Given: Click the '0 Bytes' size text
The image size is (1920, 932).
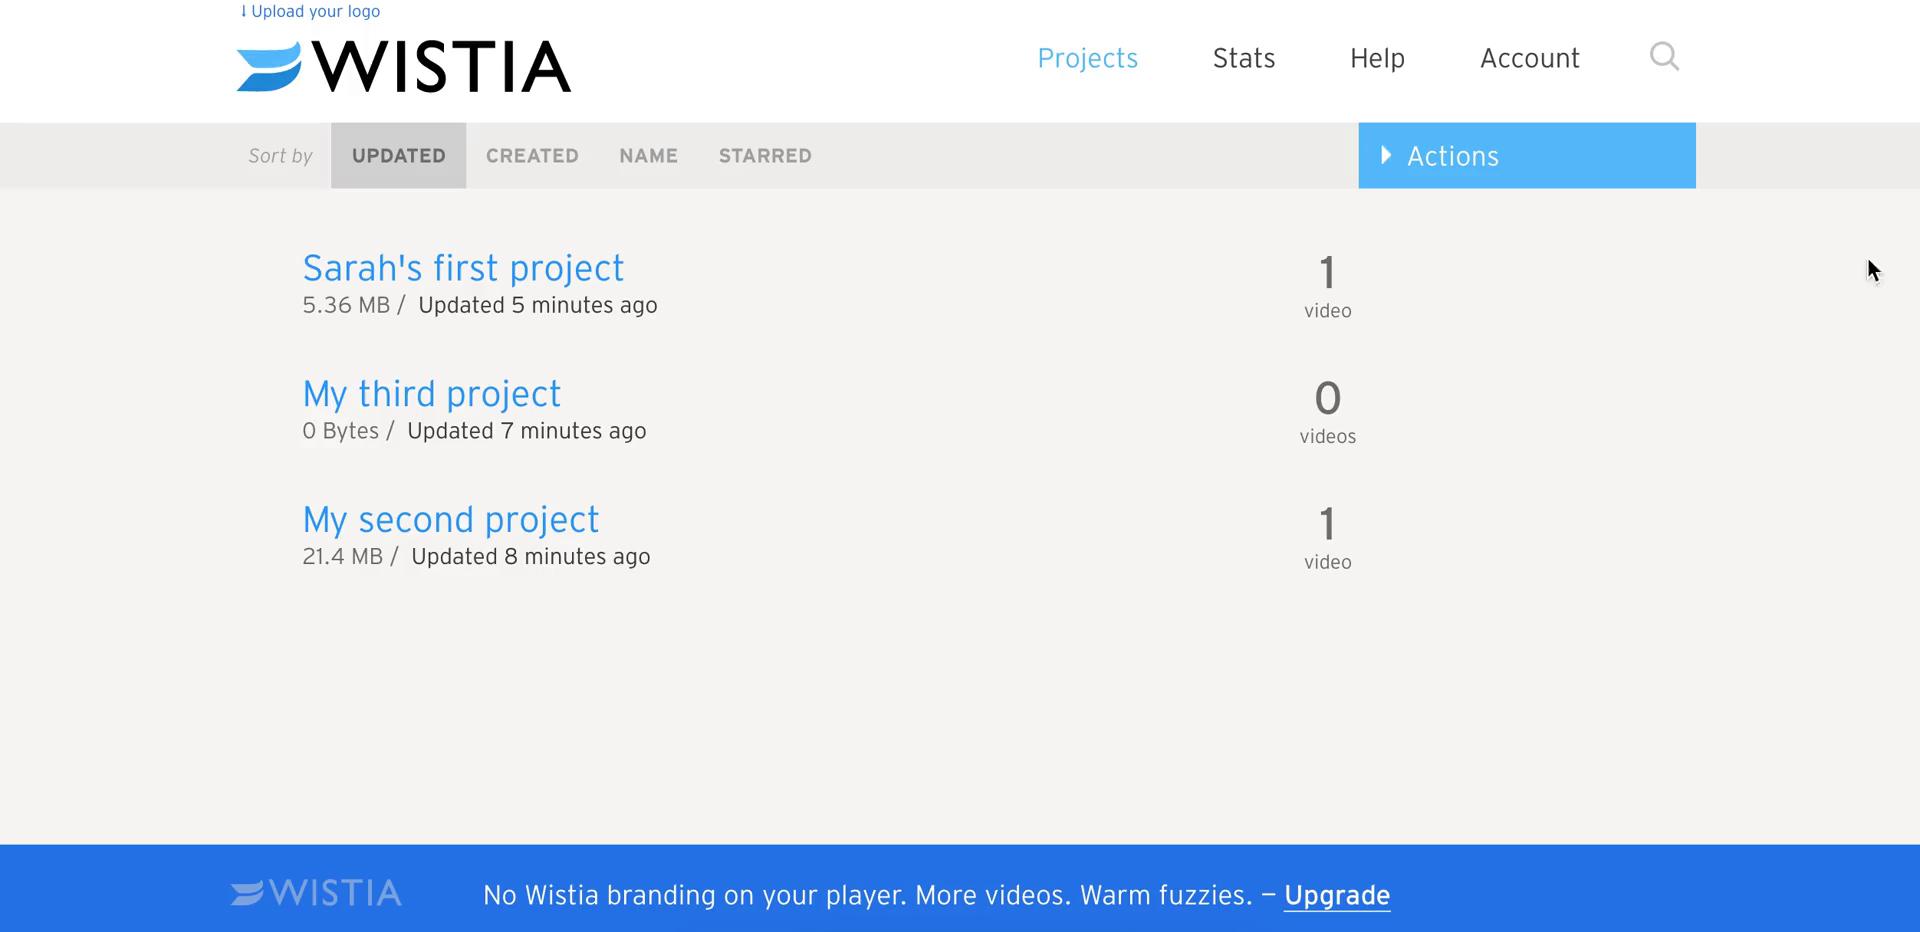Looking at the screenshot, I should [341, 431].
